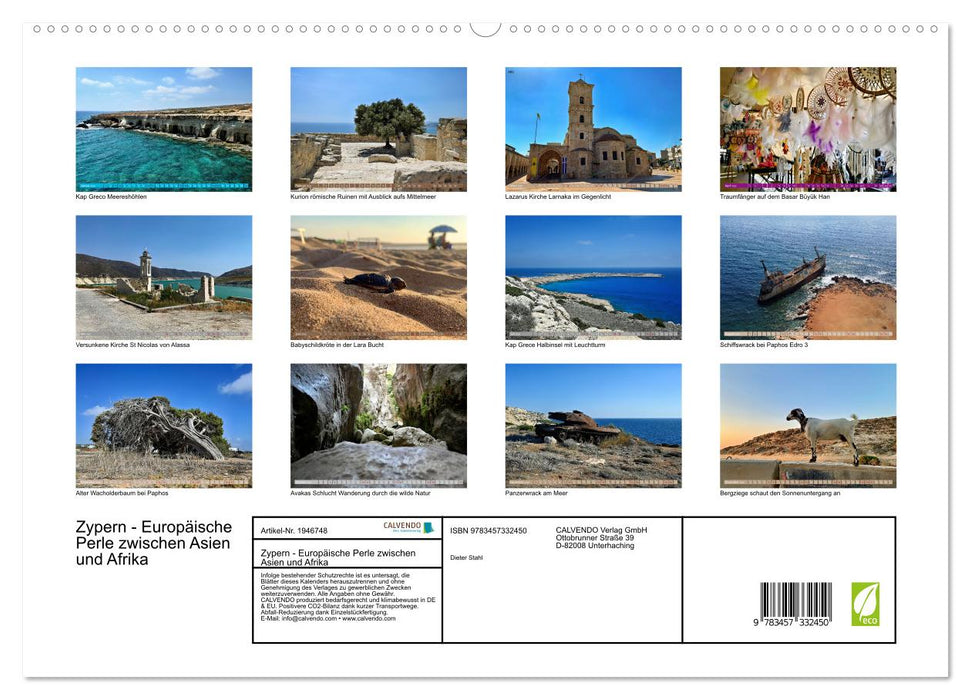This screenshot has width=971, height=700.
Task: Select the Traumfänger Basar Büyük Han photo
Action: click(x=808, y=128)
